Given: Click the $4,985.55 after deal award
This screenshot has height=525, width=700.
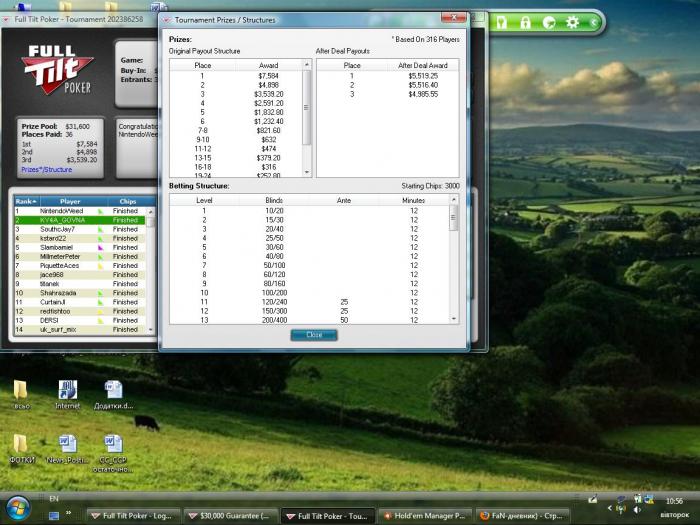Looking at the screenshot, I should click(x=423, y=94).
